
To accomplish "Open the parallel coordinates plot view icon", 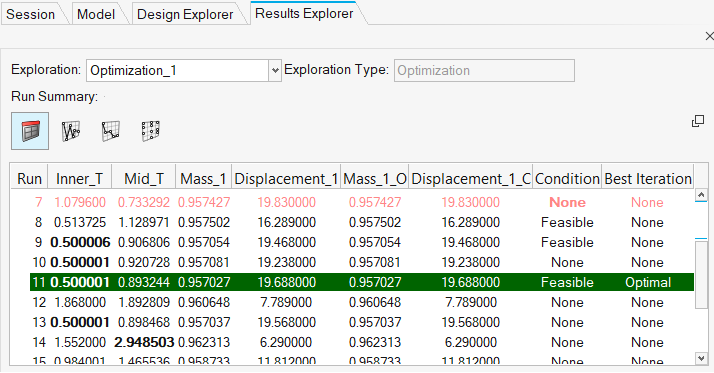I will [71, 131].
